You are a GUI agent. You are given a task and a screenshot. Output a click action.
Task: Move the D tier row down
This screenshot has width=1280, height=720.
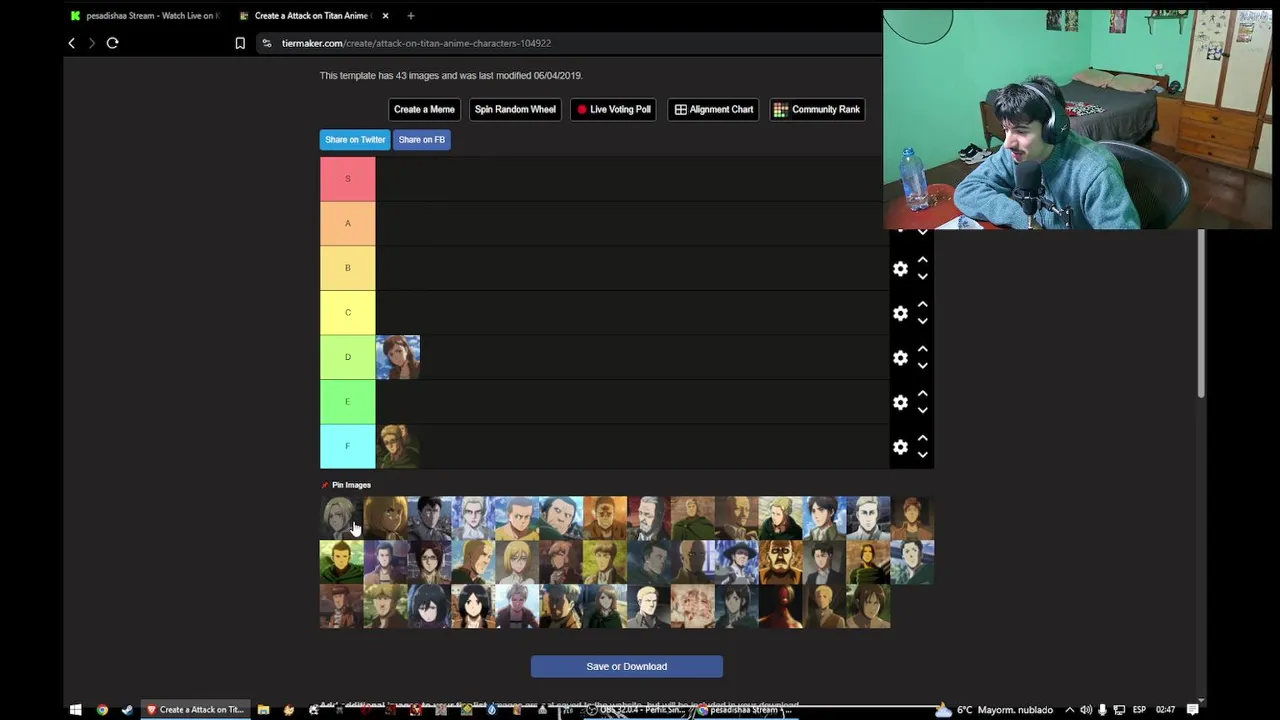[923, 365]
